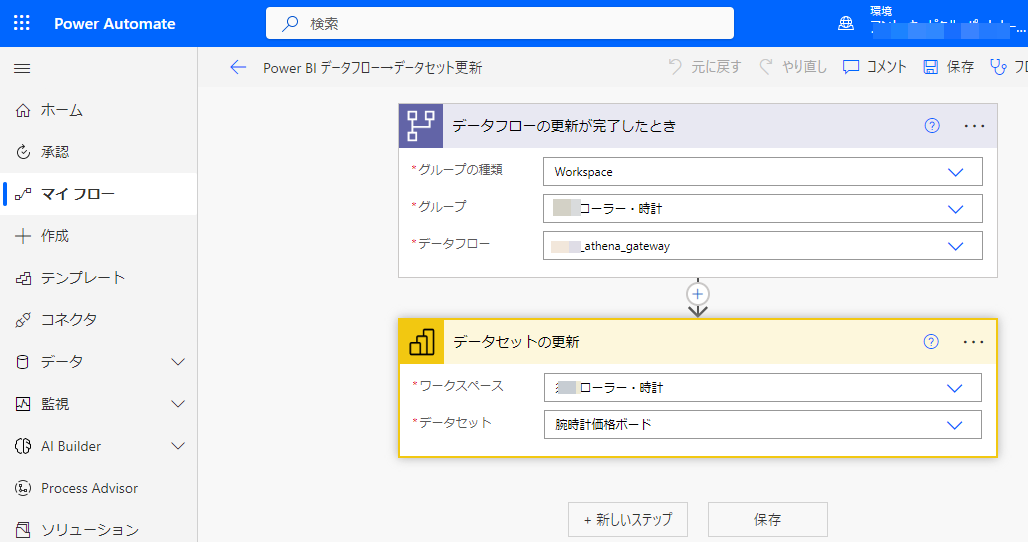The height and width of the screenshot is (542, 1028).
Task: Open Process Advisor in sidebar
Action: pyautogui.click(x=98, y=488)
